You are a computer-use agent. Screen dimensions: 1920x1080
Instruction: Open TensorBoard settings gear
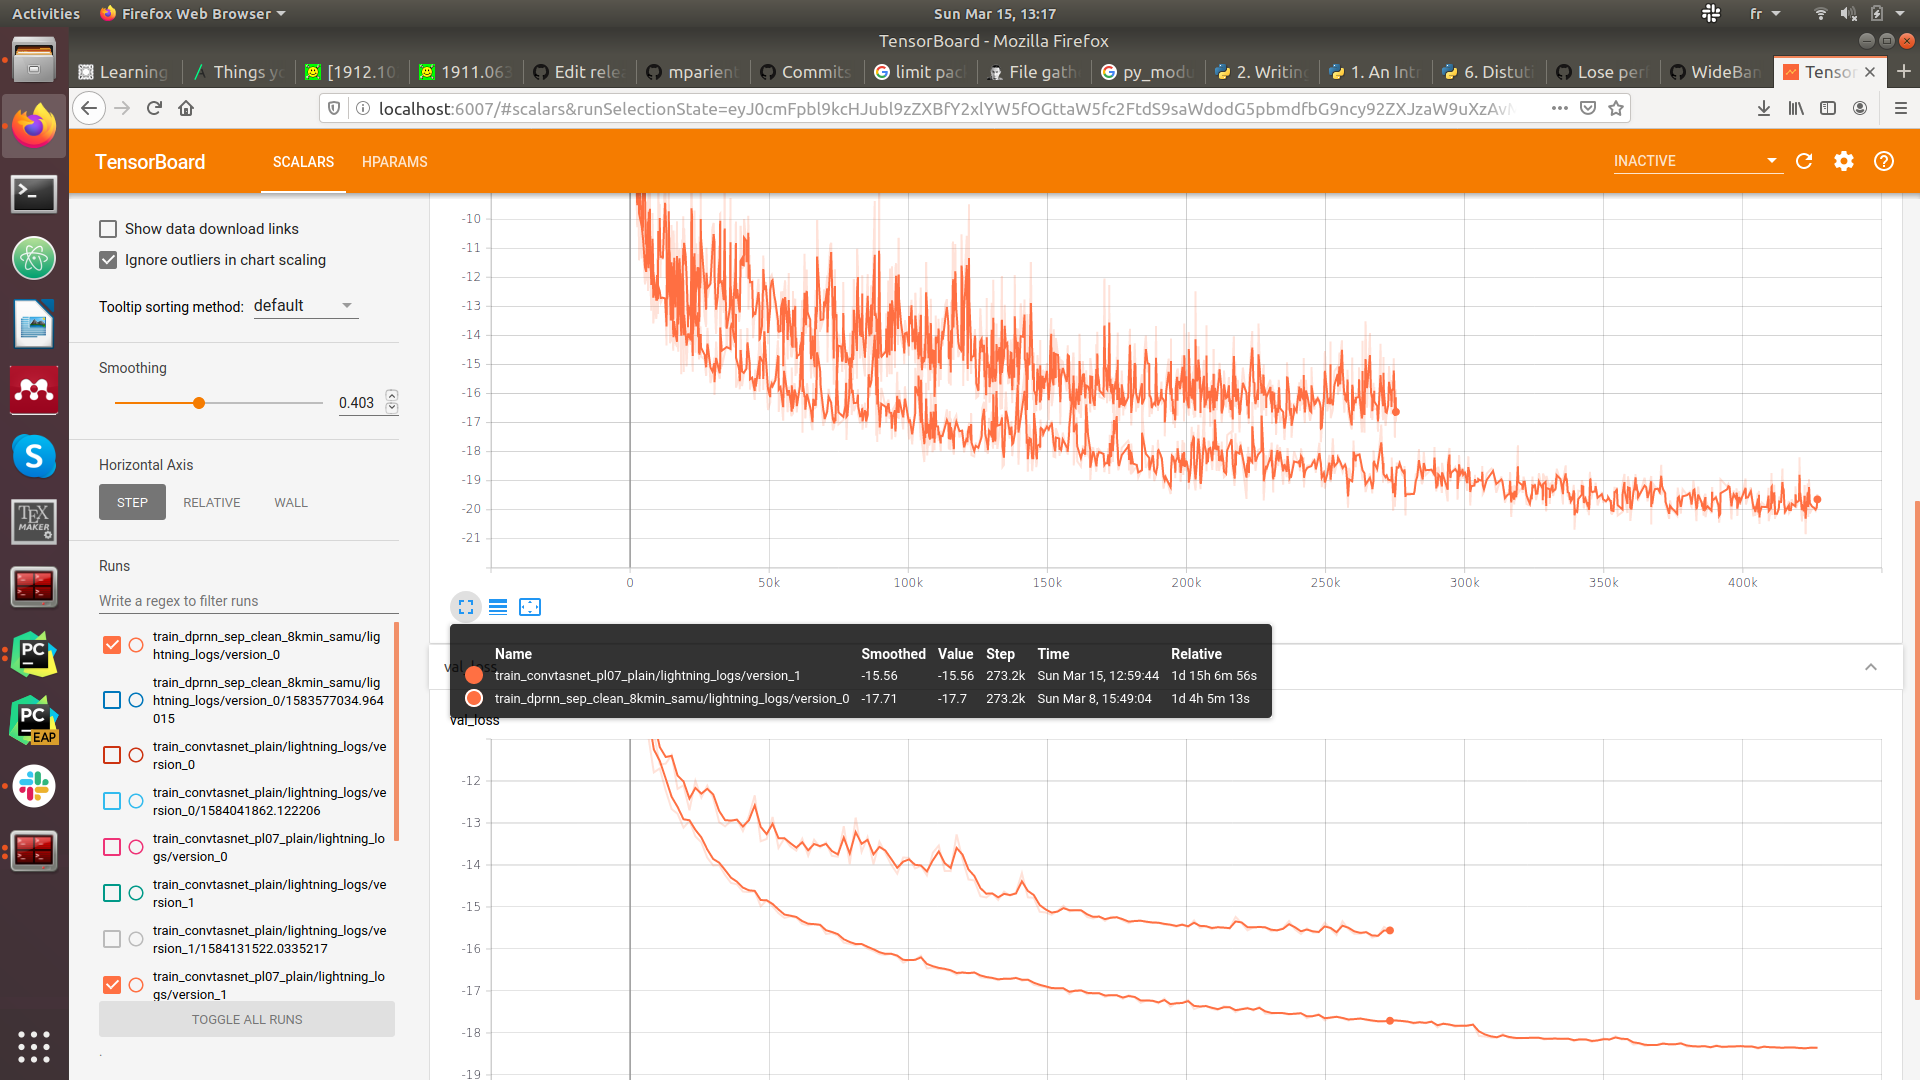1844,161
